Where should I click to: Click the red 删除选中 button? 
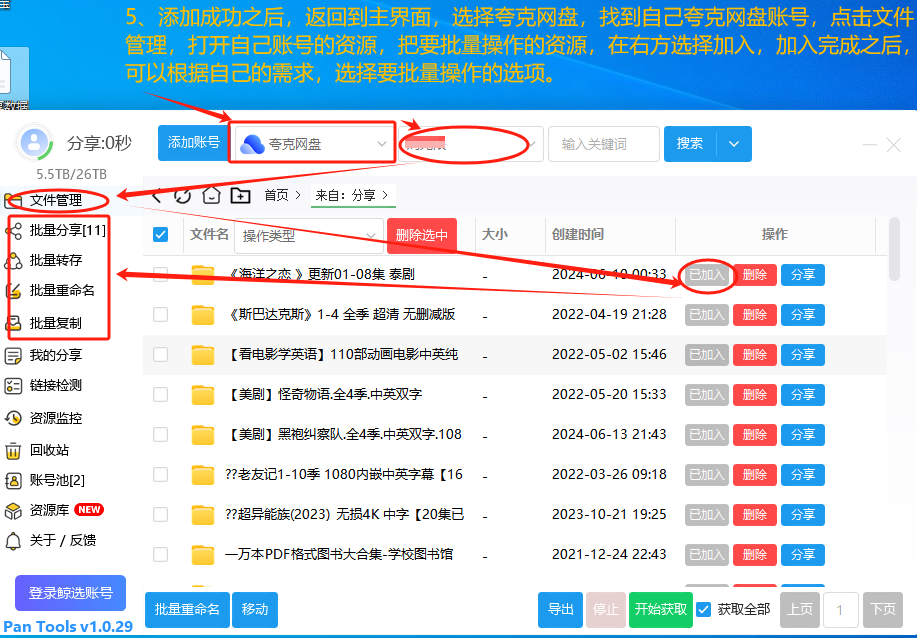pyautogui.click(x=422, y=236)
